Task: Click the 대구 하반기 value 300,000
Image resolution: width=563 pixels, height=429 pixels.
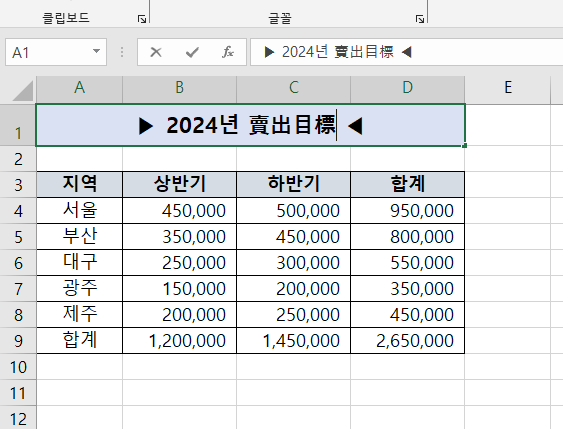Action: [x=293, y=263]
